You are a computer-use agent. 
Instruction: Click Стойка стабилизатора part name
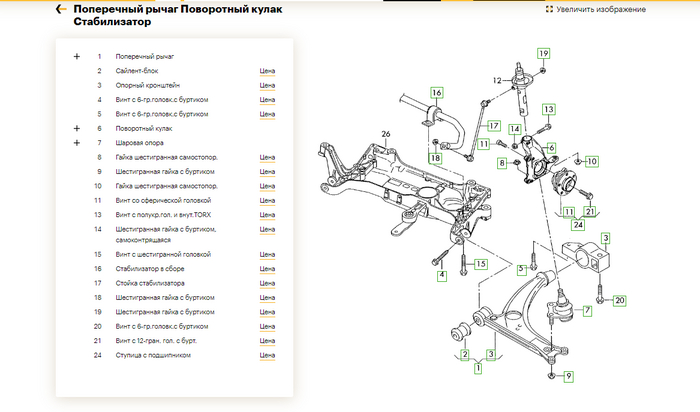point(150,283)
